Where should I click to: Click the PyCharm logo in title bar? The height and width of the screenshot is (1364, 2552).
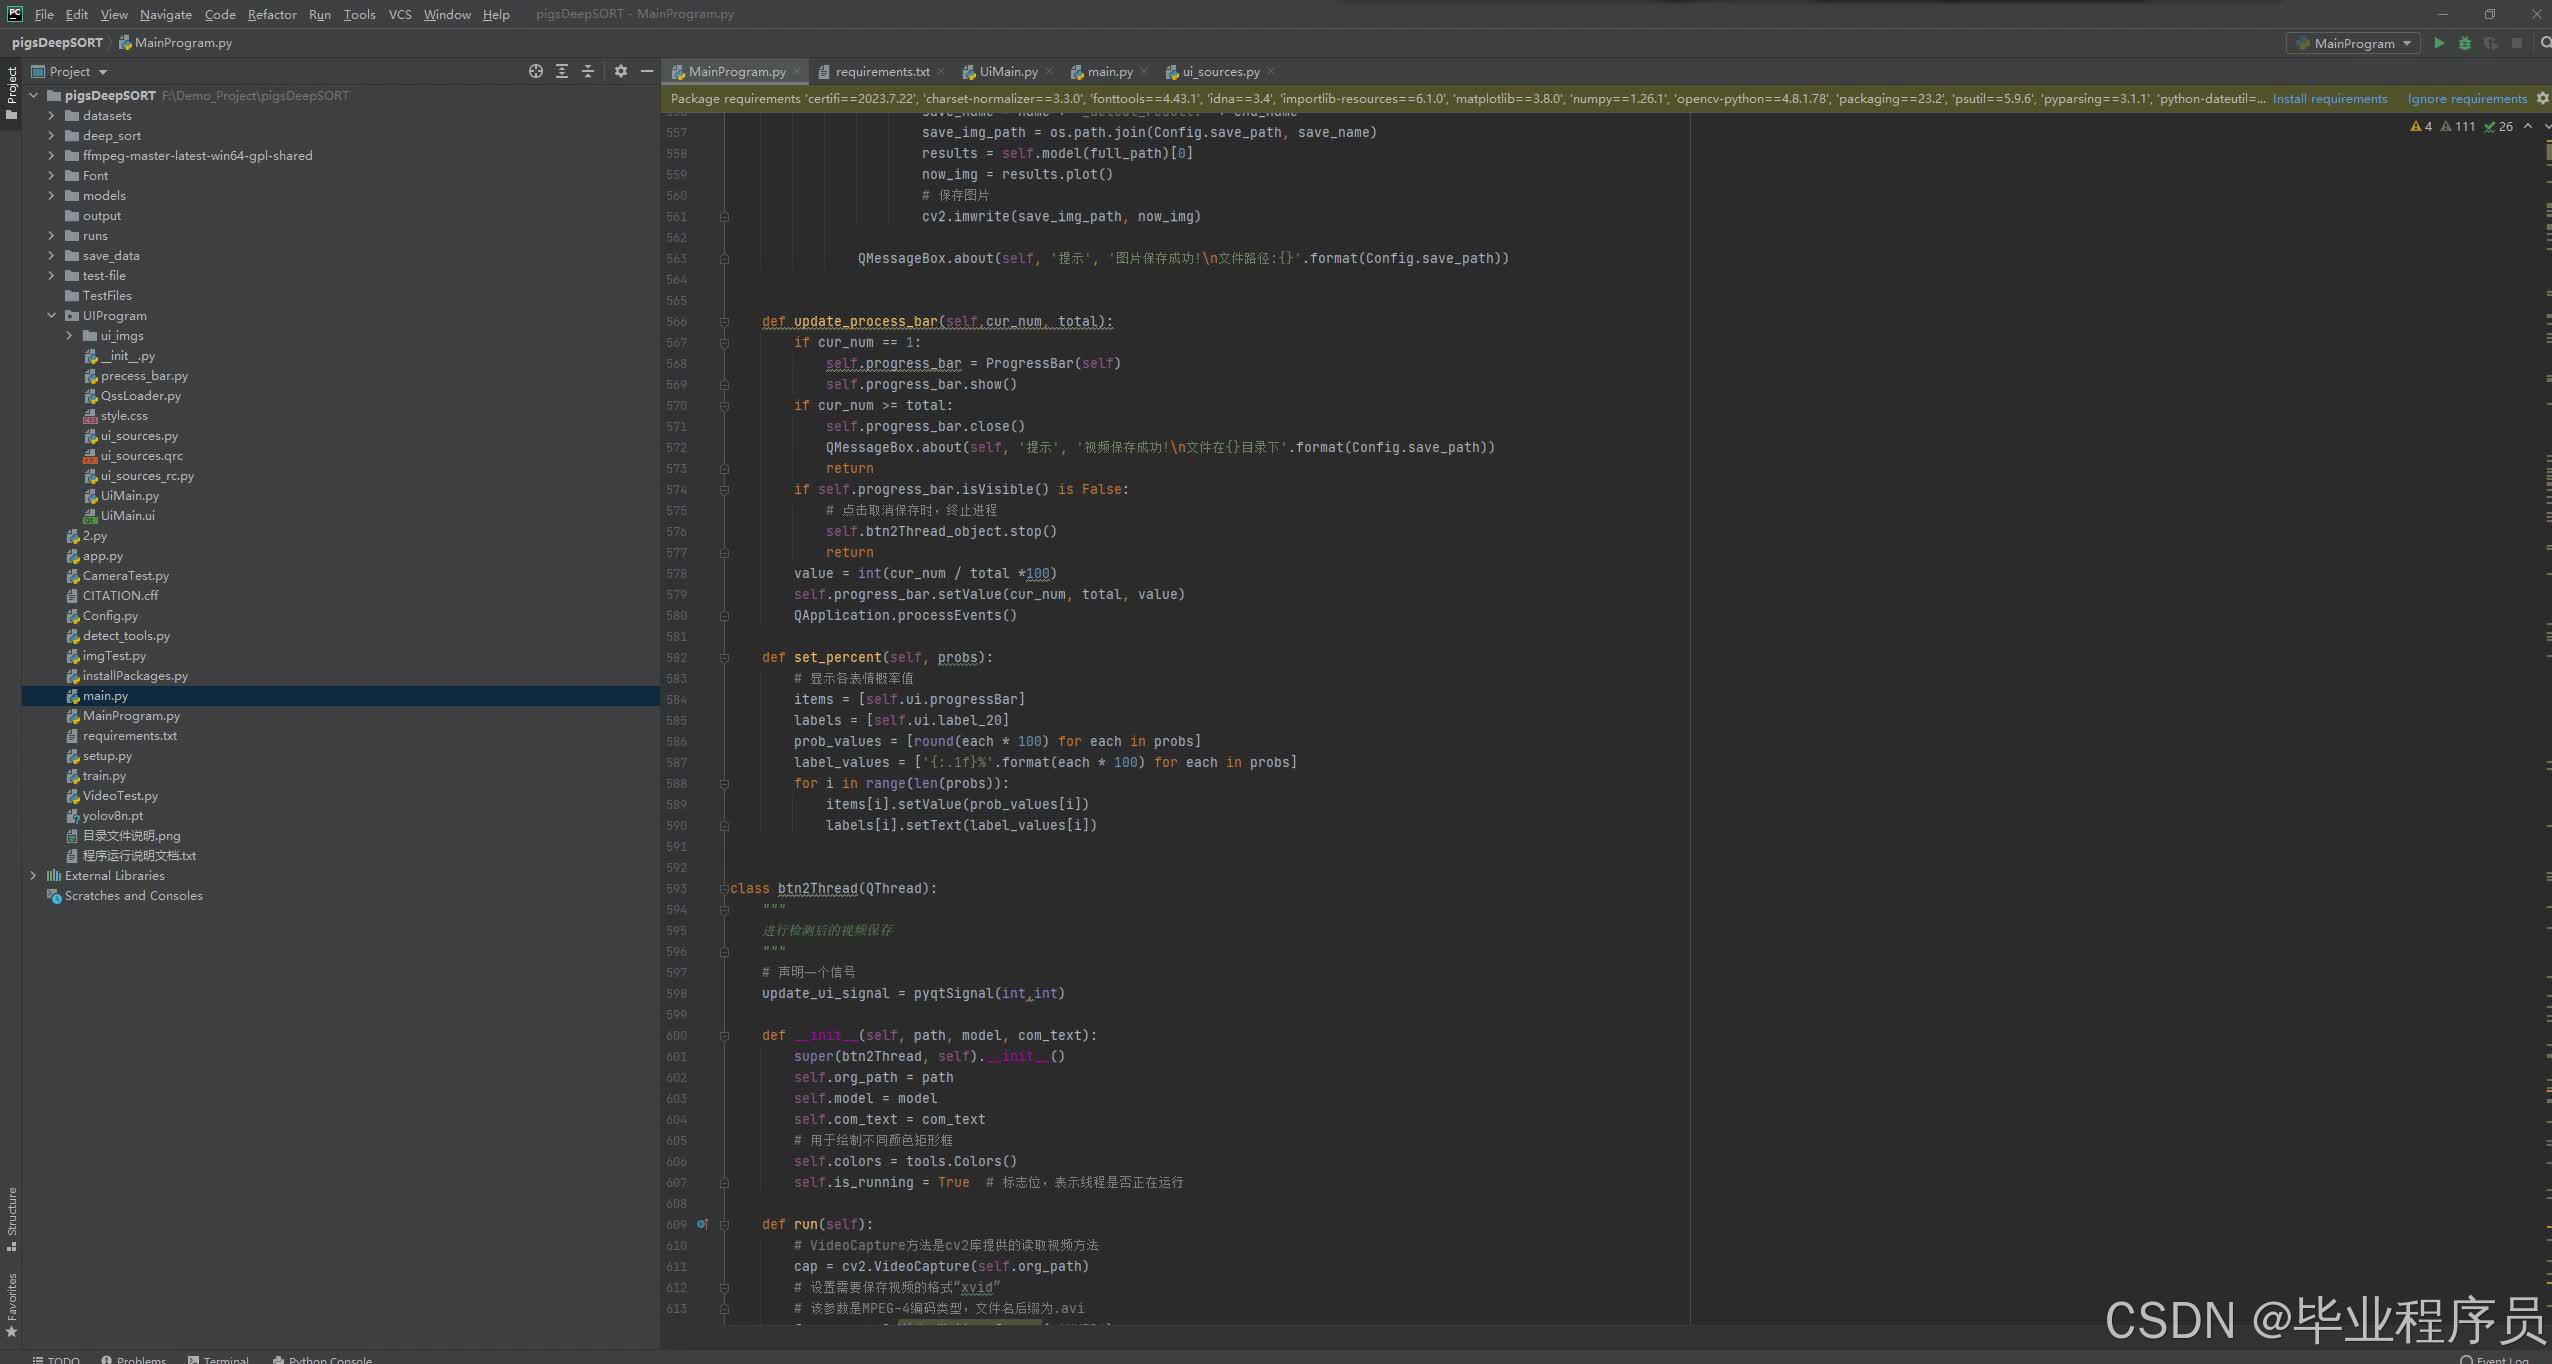pyautogui.click(x=14, y=14)
